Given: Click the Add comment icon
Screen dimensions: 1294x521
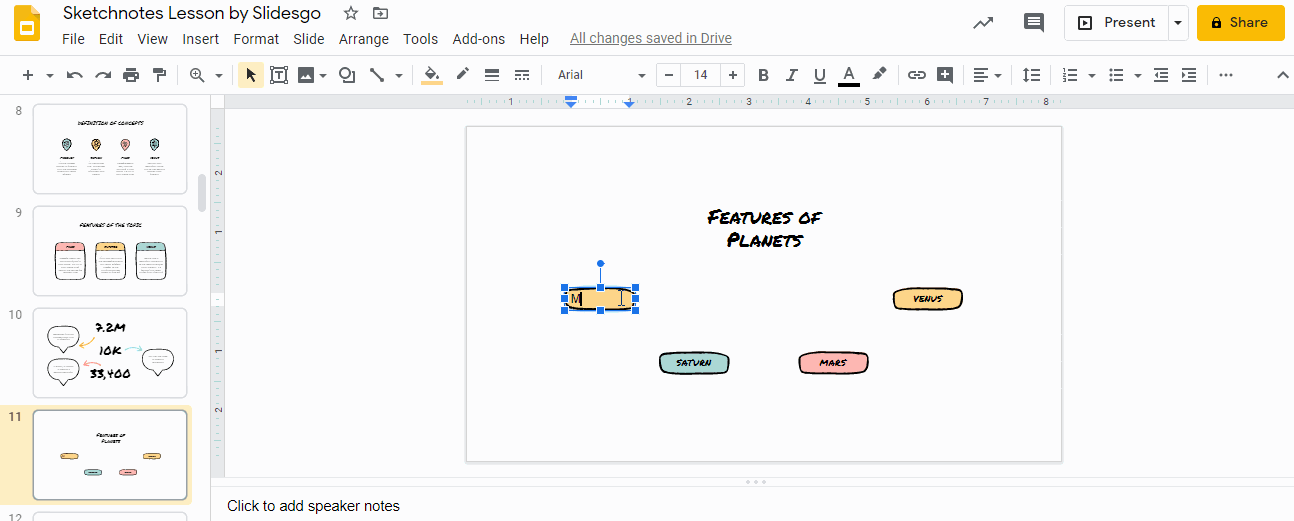Looking at the screenshot, I should (x=945, y=75).
